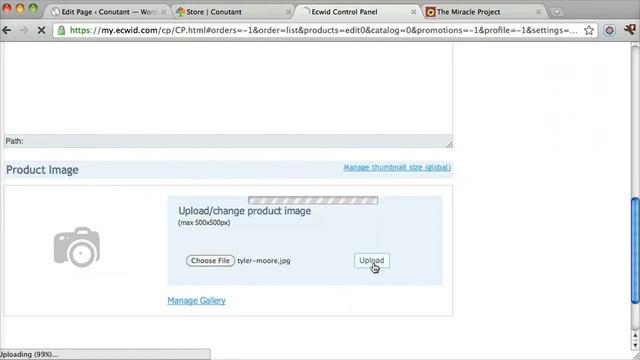Screen dimensions: 640x360
Task: Bookmark the page with the star icon
Action: coord(589,30)
